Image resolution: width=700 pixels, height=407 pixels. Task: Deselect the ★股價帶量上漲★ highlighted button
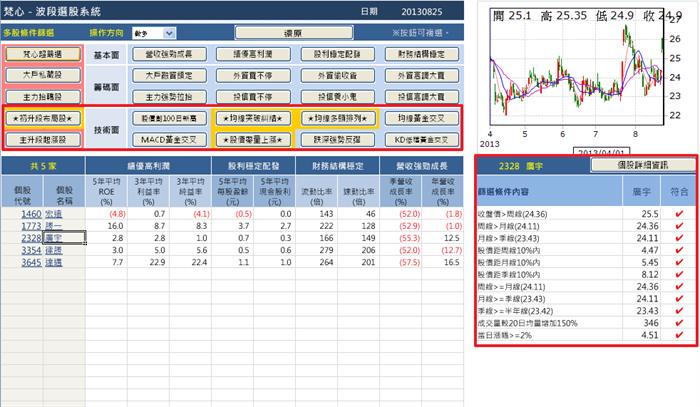point(253,140)
